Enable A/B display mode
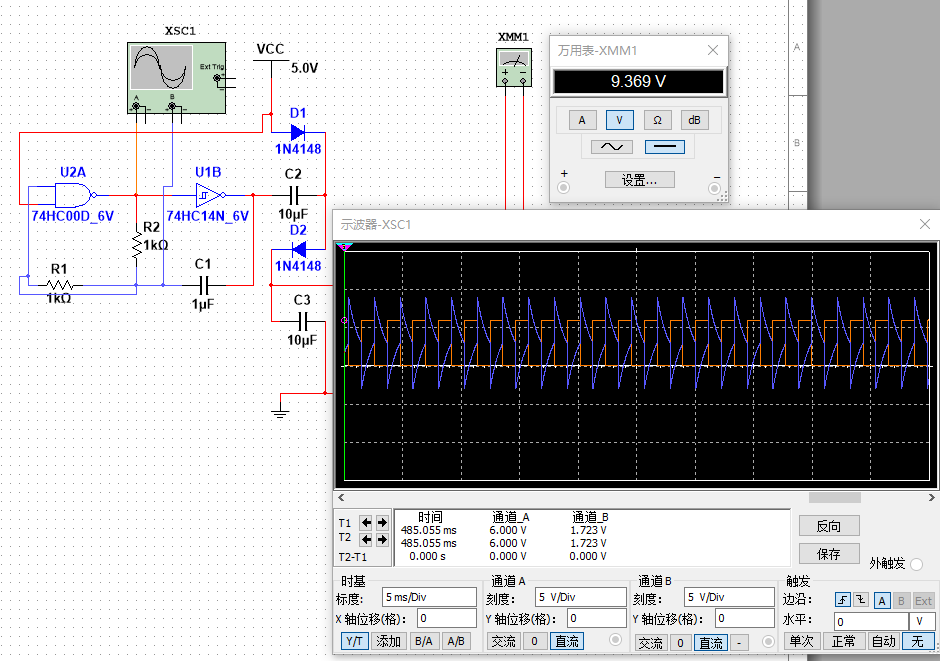940x661 pixels. coord(456,641)
